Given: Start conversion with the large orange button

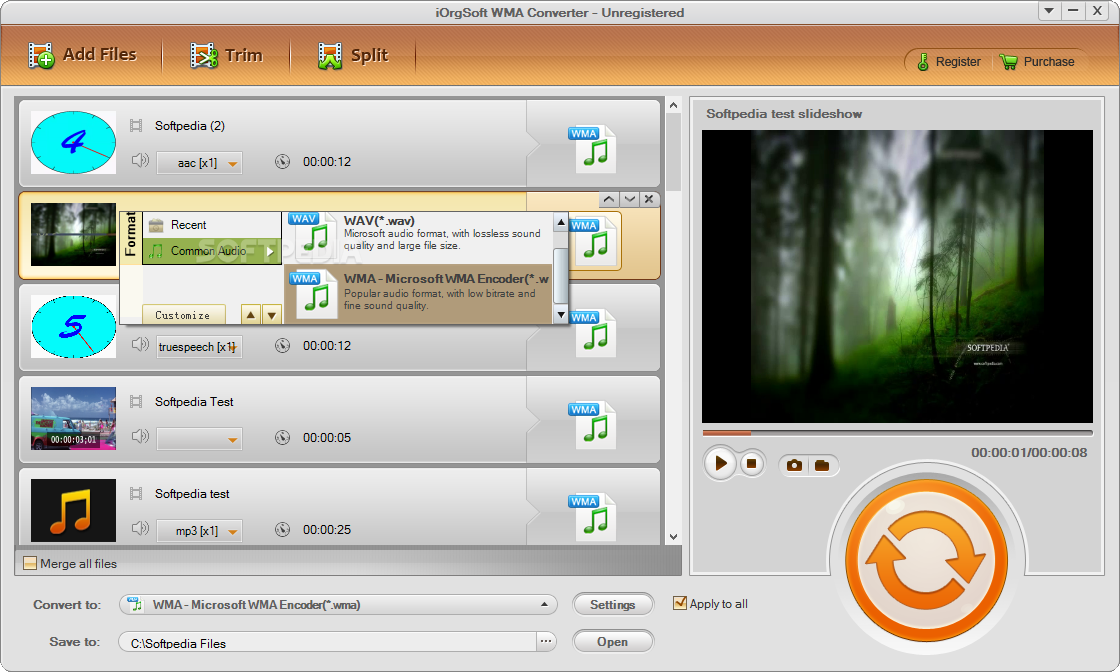Looking at the screenshot, I should [x=926, y=560].
